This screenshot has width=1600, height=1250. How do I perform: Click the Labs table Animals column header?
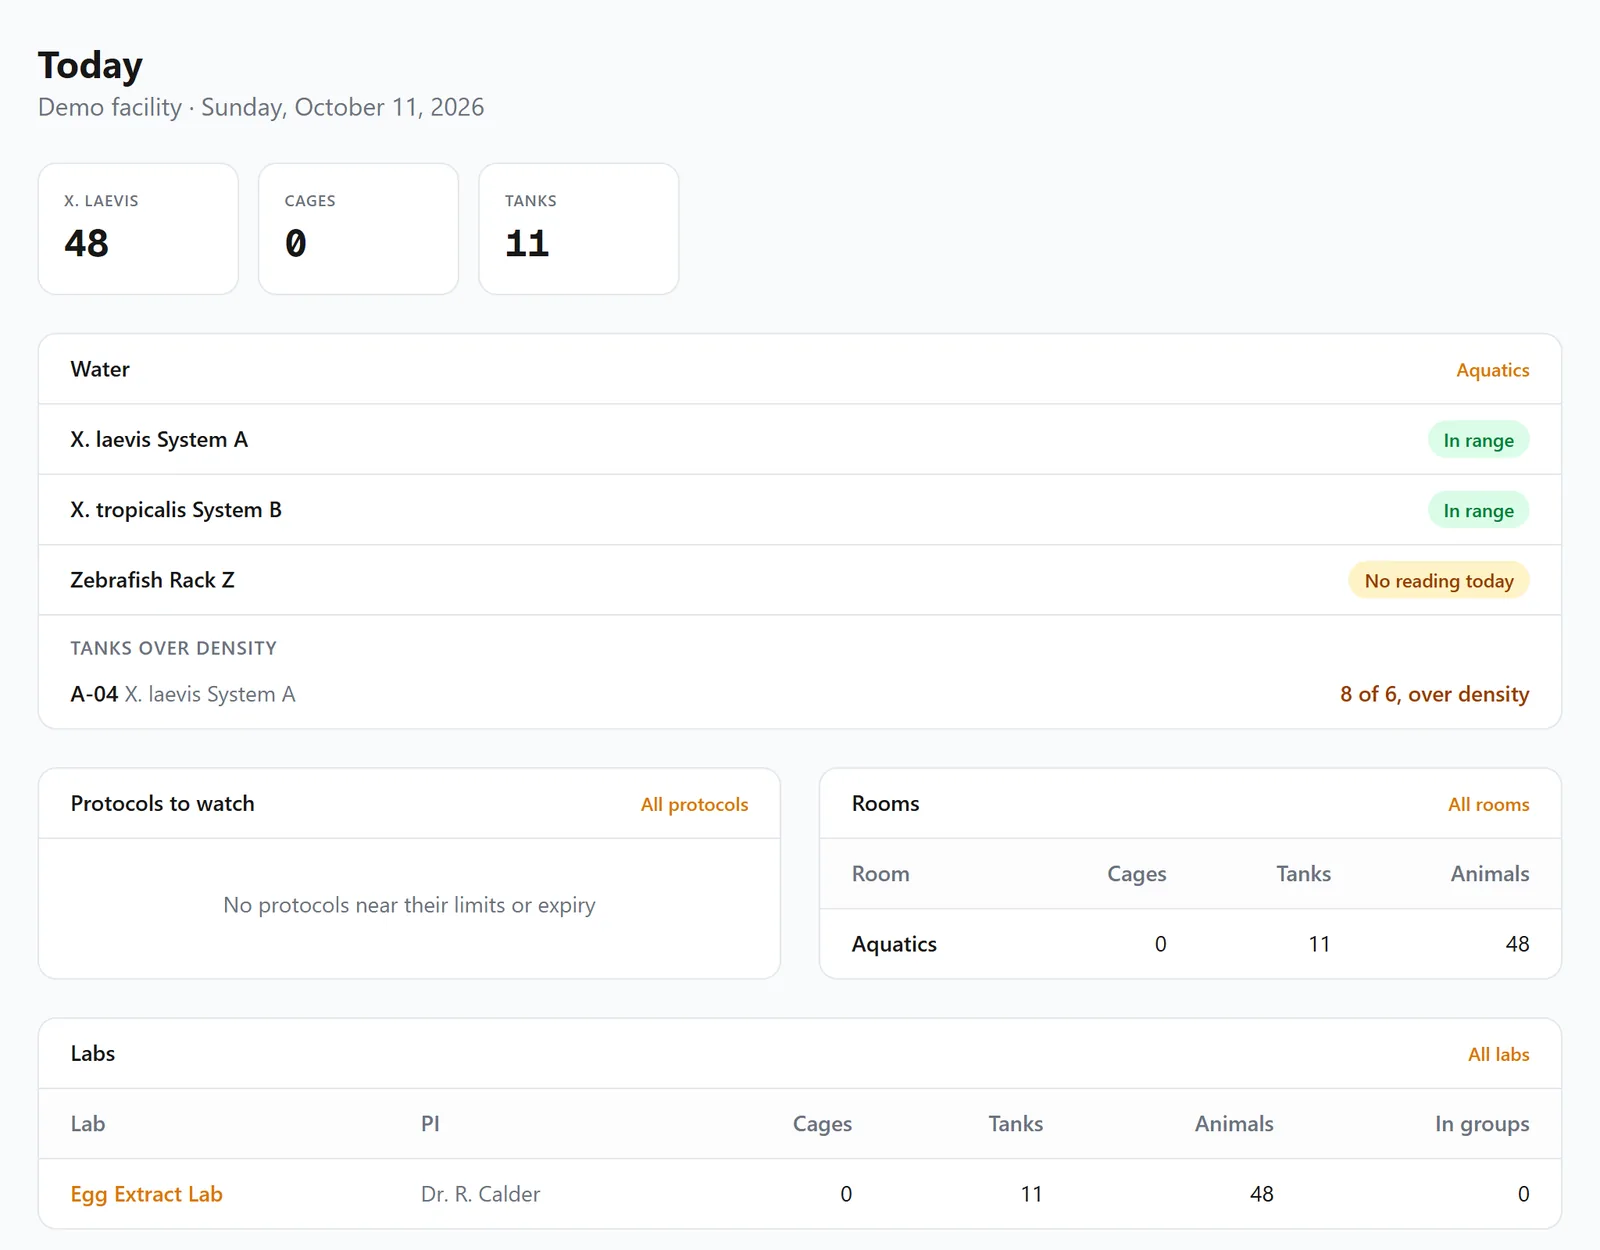point(1234,1124)
